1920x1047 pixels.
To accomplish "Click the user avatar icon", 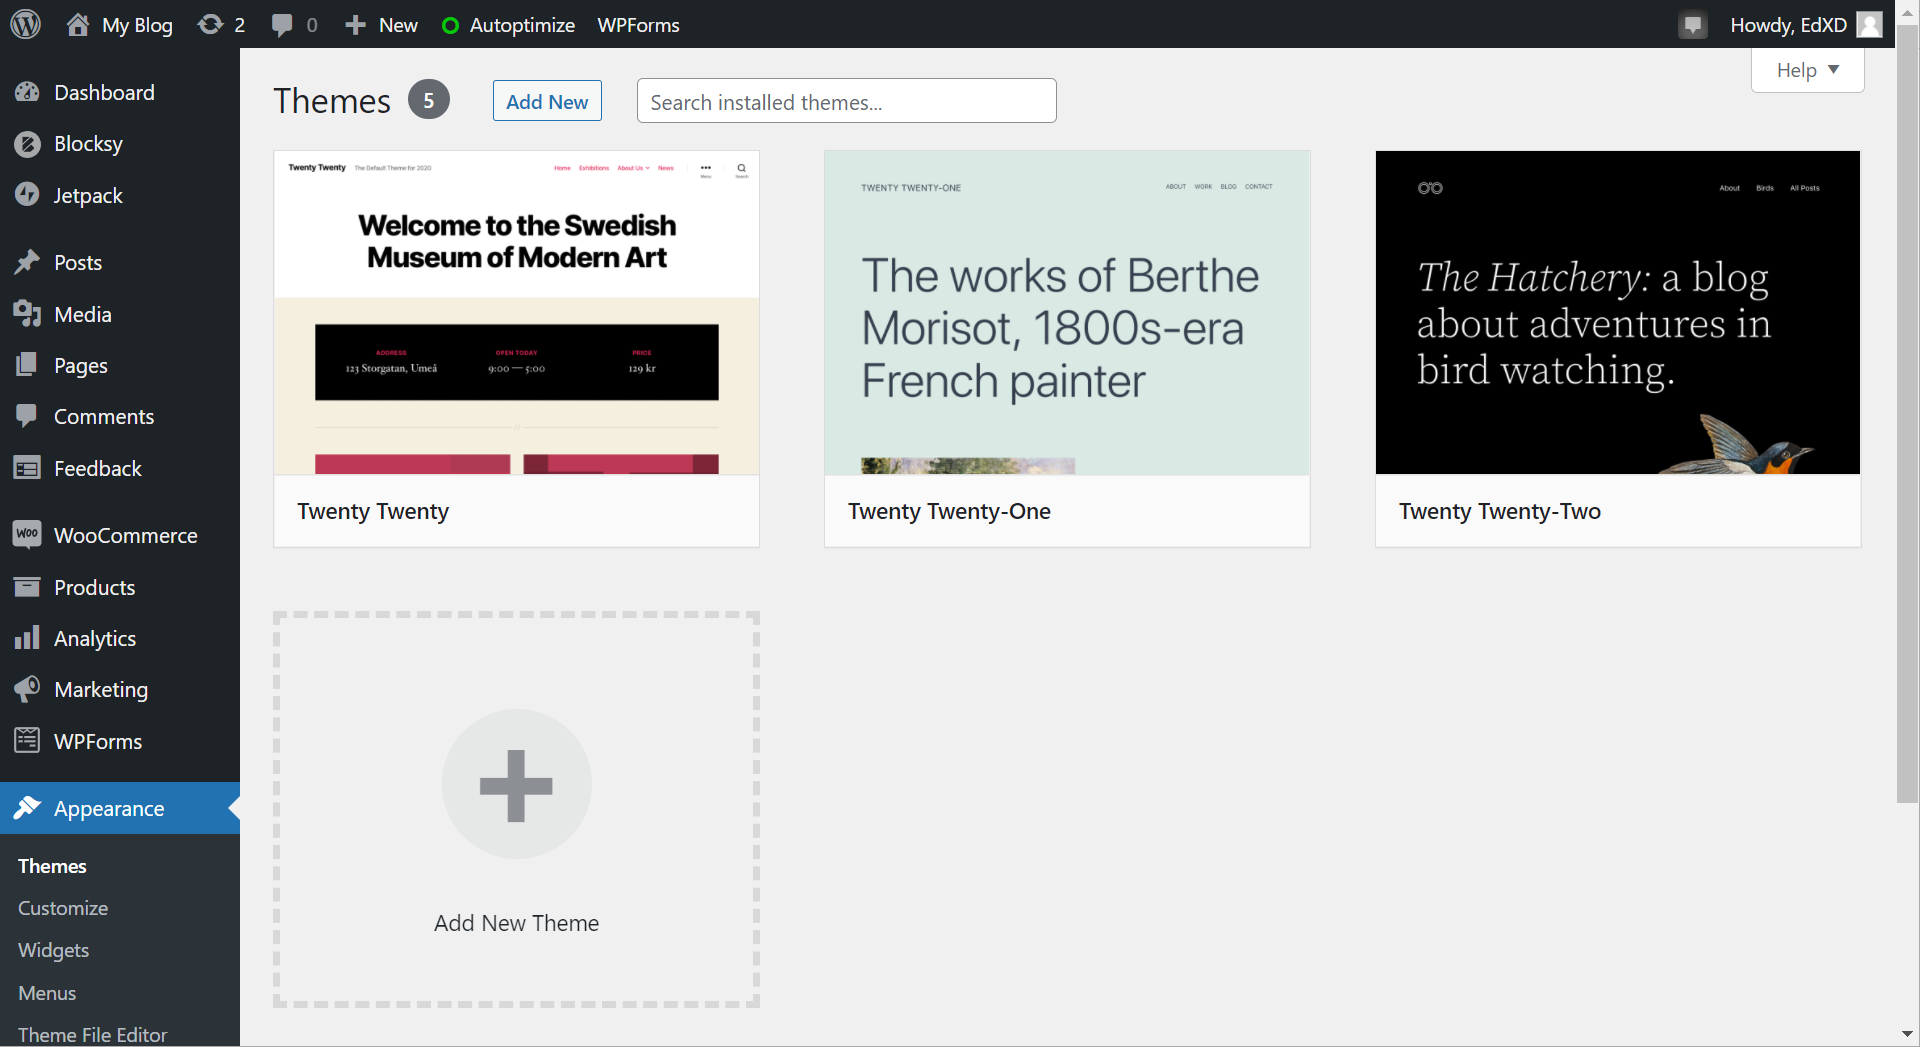I will point(1869,24).
